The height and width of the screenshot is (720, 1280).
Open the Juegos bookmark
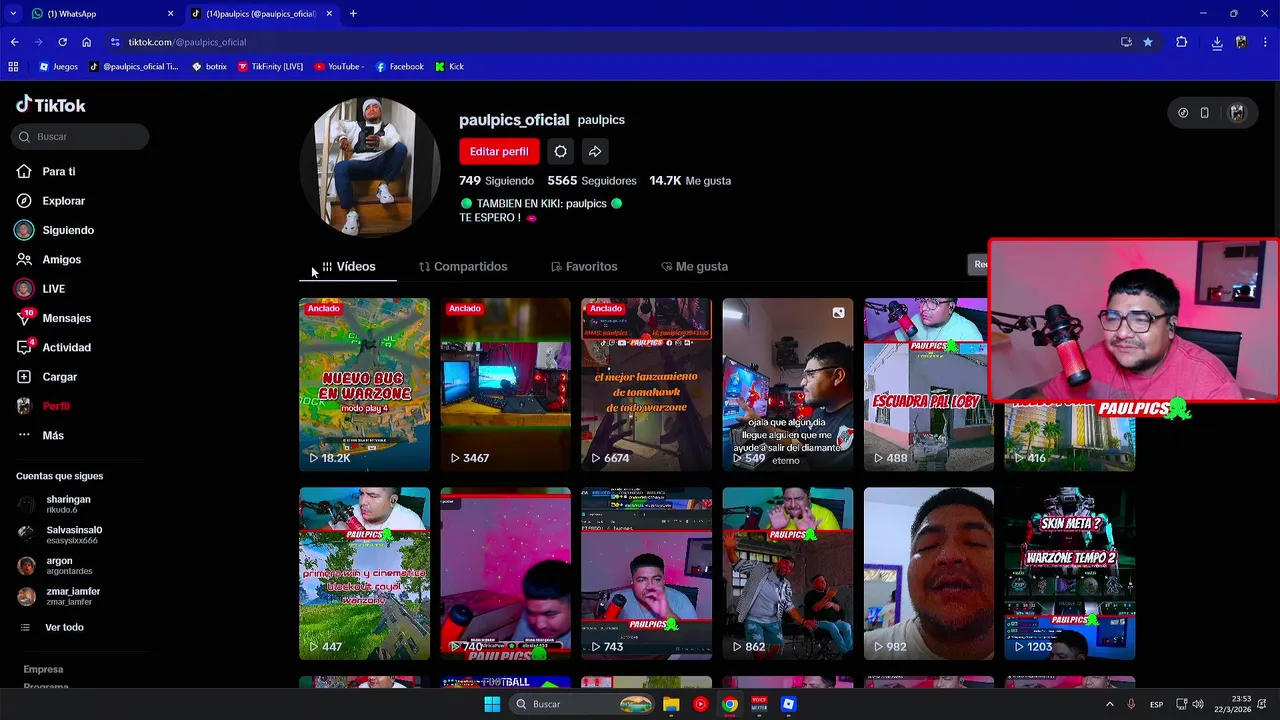click(x=58, y=67)
